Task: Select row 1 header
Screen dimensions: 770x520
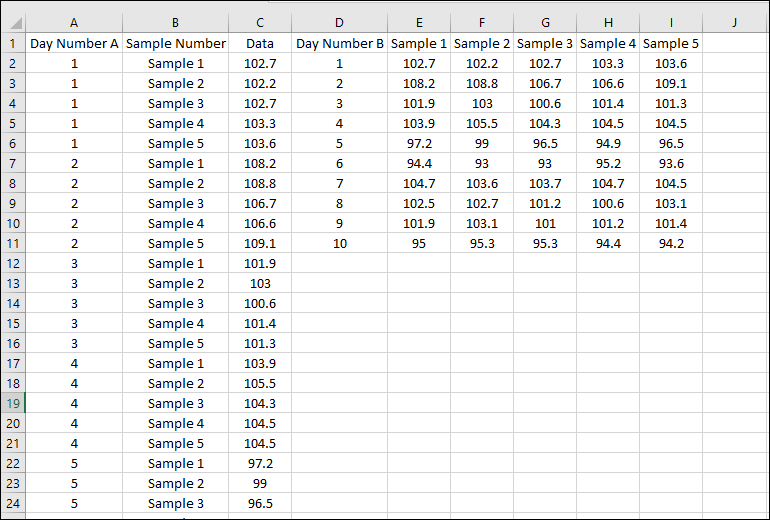Action: 13,43
